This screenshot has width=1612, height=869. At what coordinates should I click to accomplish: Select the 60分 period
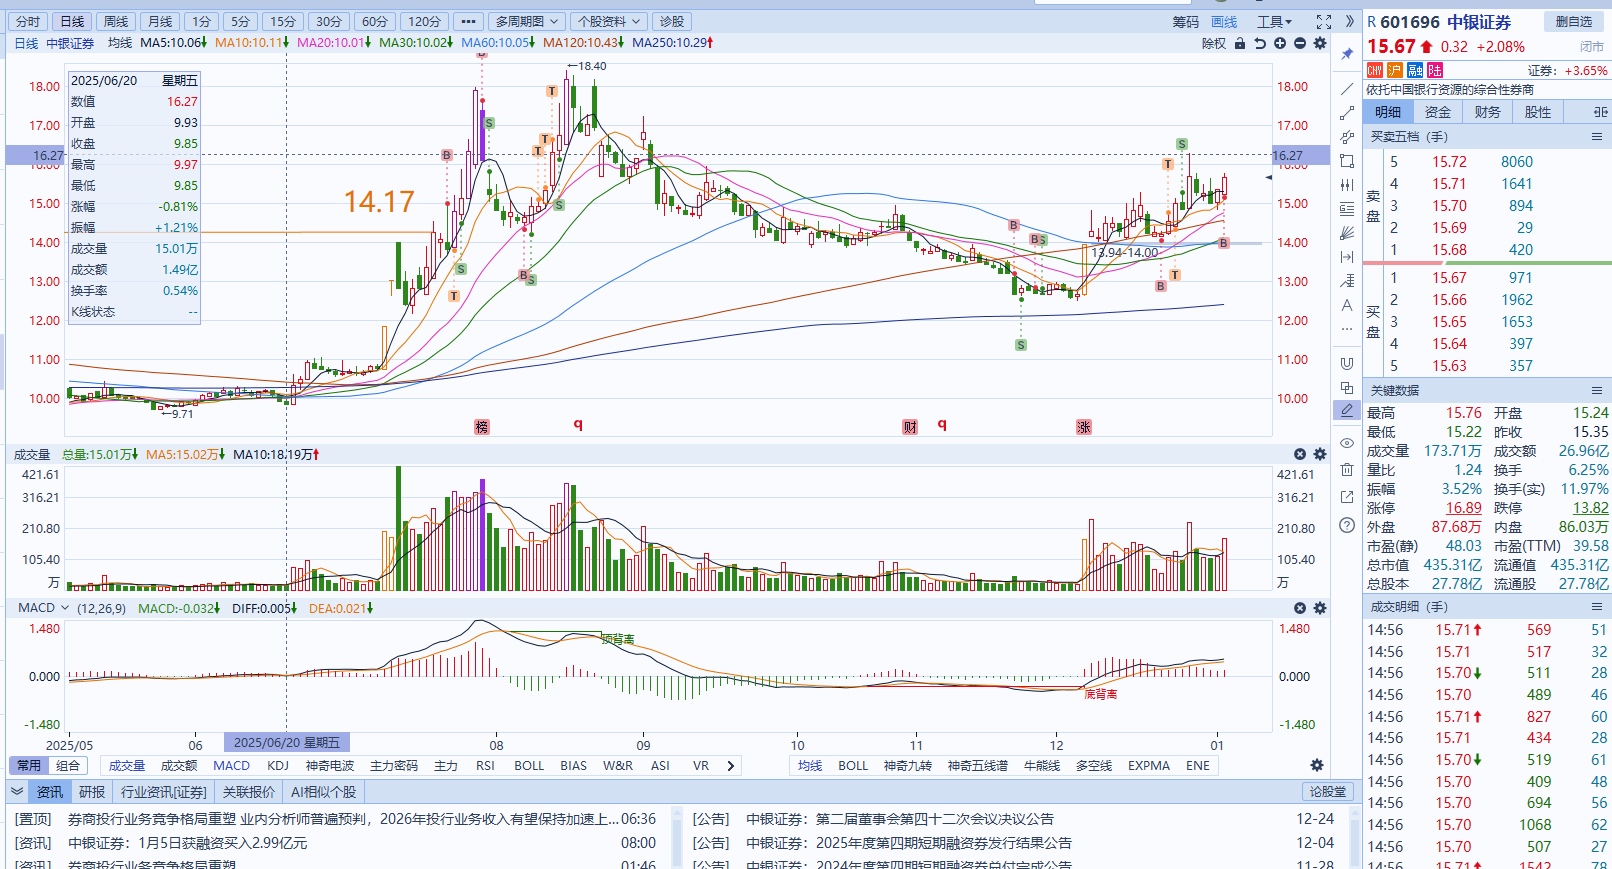(375, 21)
